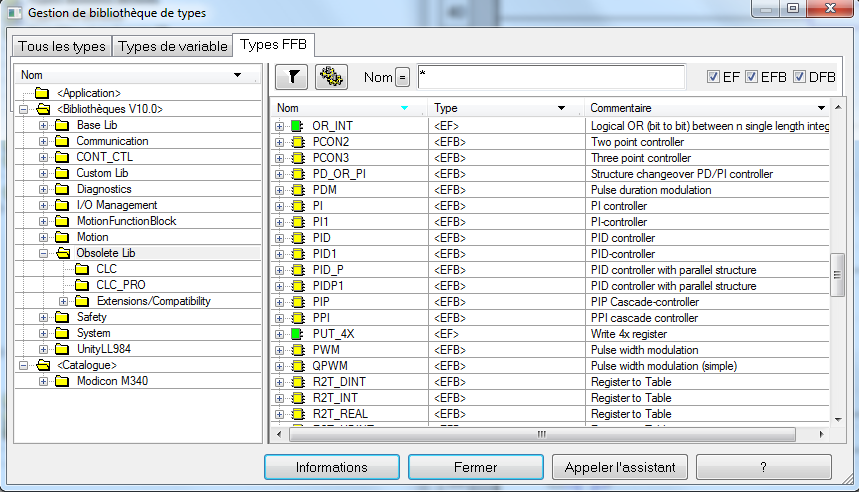Click the filter funnel icon button
The width and height of the screenshot is (859, 492).
point(291,77)
